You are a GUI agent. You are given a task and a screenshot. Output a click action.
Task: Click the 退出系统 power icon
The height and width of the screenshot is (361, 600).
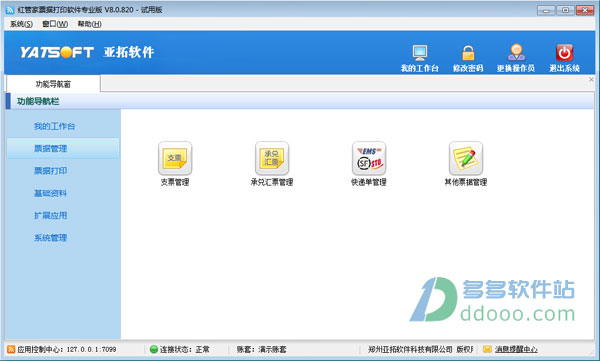[x=564, y=53]
